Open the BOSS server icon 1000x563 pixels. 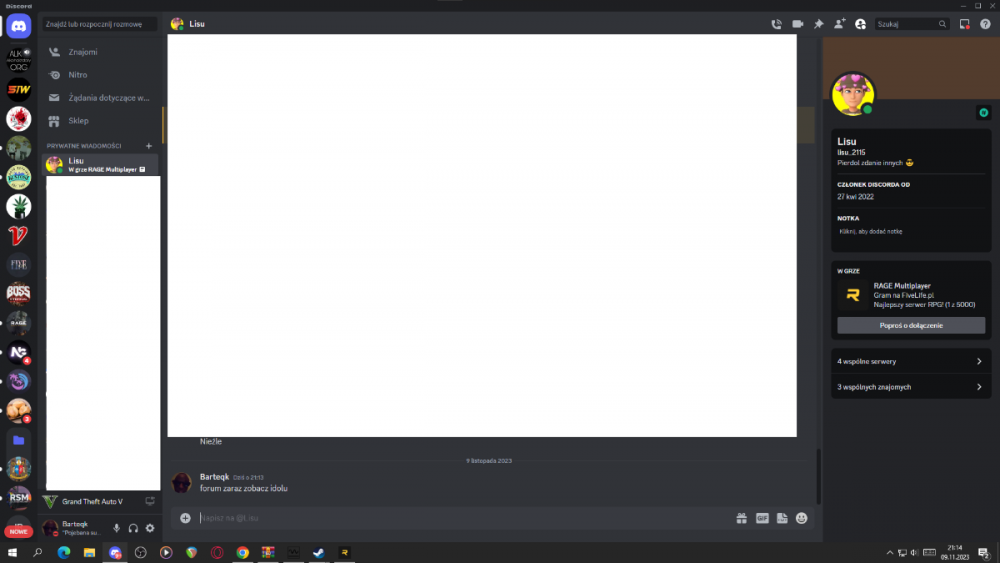[x=18, y=293]
